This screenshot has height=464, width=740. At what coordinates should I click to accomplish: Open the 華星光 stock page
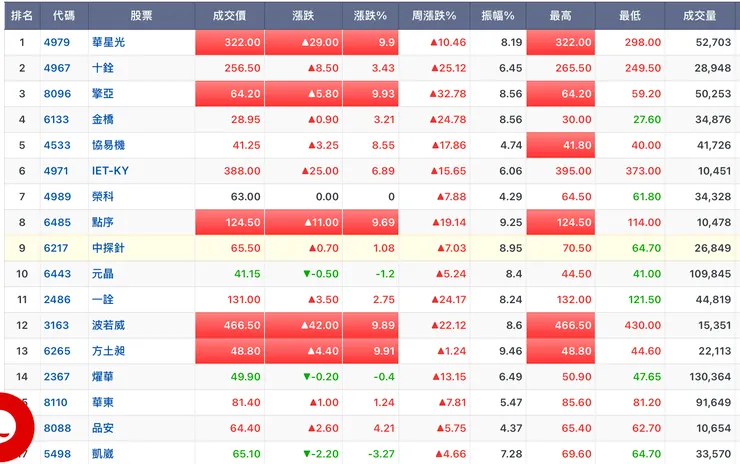tap(109, 42)
